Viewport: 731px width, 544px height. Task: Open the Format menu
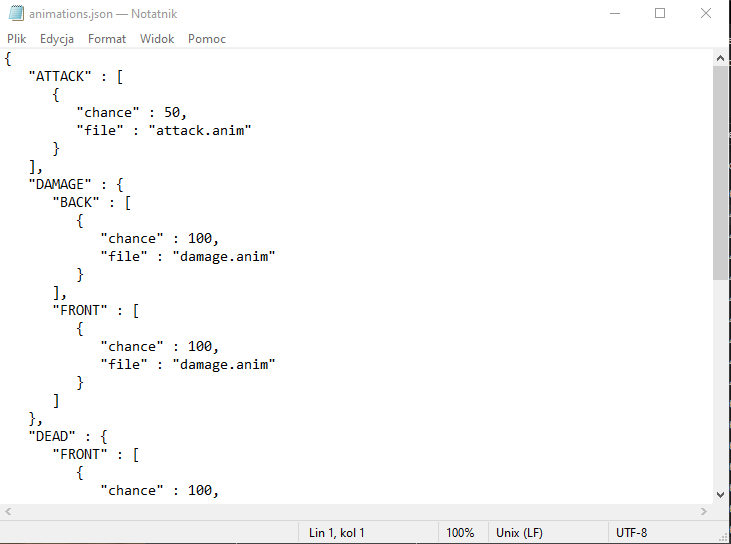[x=107, y=39]
